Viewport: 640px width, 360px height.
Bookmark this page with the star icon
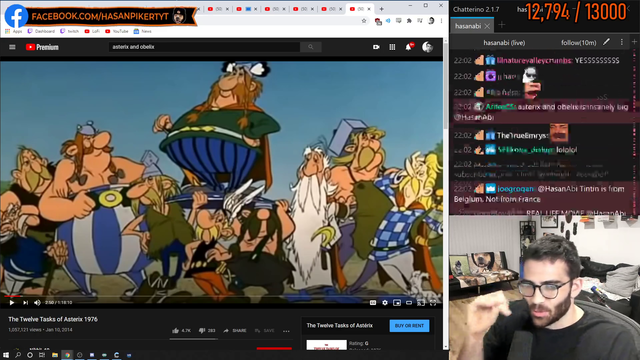click(364, 21)
